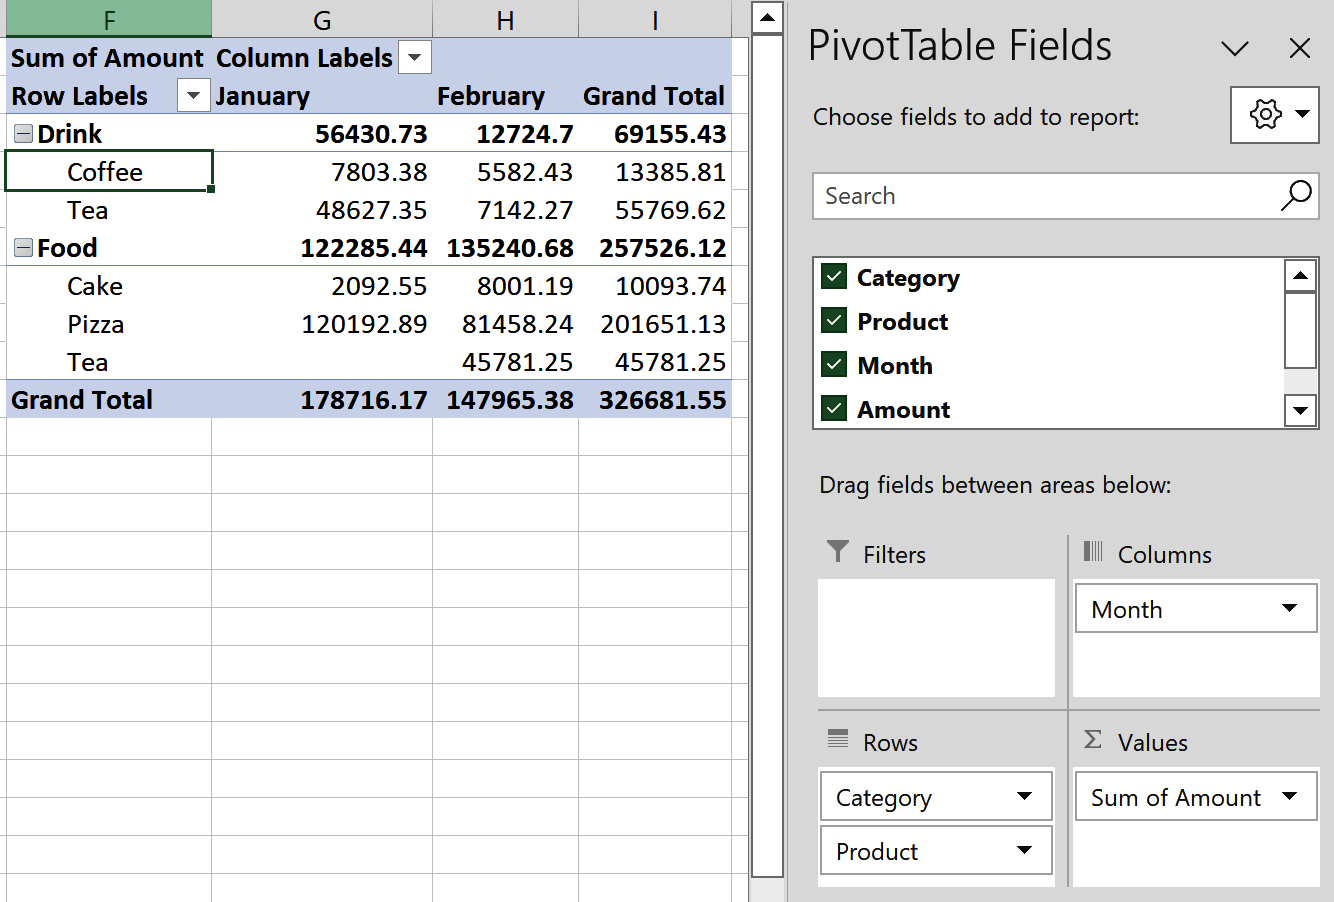Select cell with value 7803.38
The width and height of the screenshot is (1334, 902).
point(322,172)
